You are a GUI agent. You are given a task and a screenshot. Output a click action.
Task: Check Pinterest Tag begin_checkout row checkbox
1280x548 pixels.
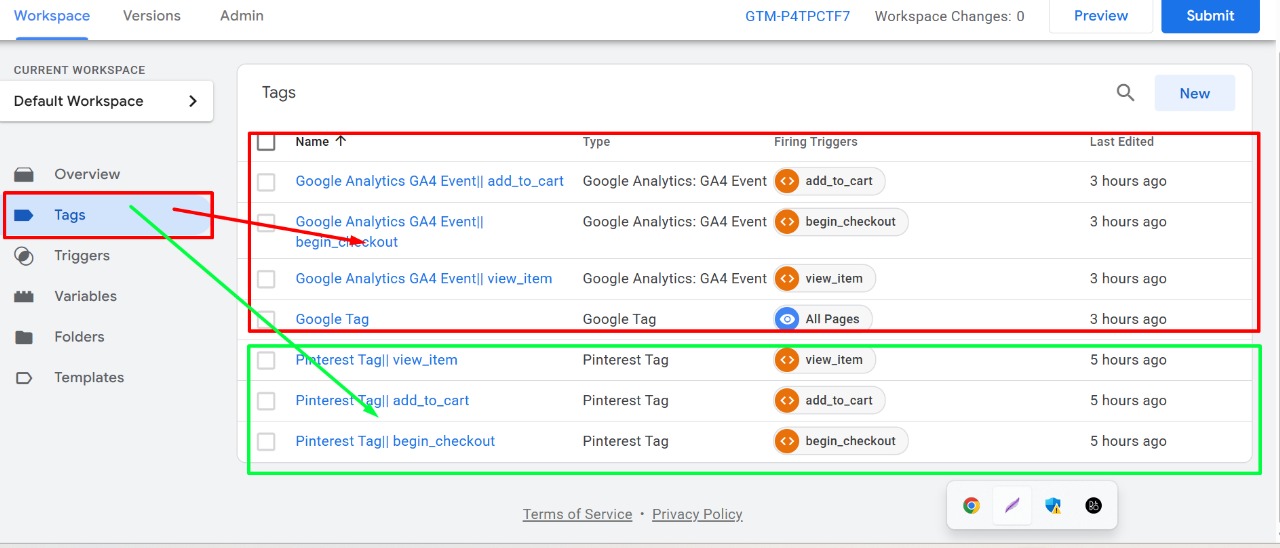pyautogui.click(x=266, y=441)
